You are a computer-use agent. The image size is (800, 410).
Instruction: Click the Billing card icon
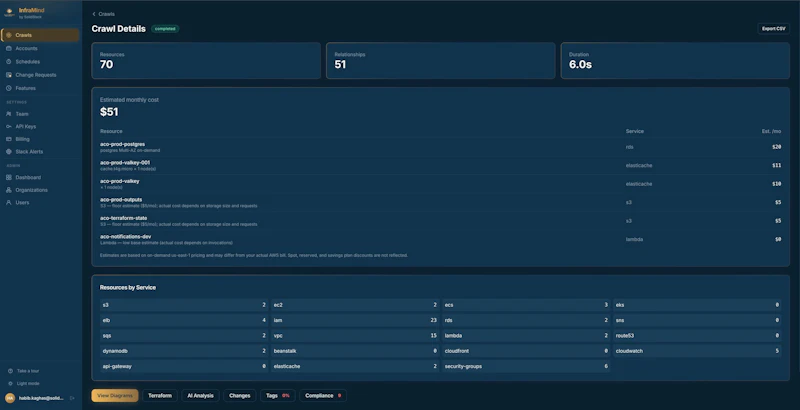pos(9,139)
